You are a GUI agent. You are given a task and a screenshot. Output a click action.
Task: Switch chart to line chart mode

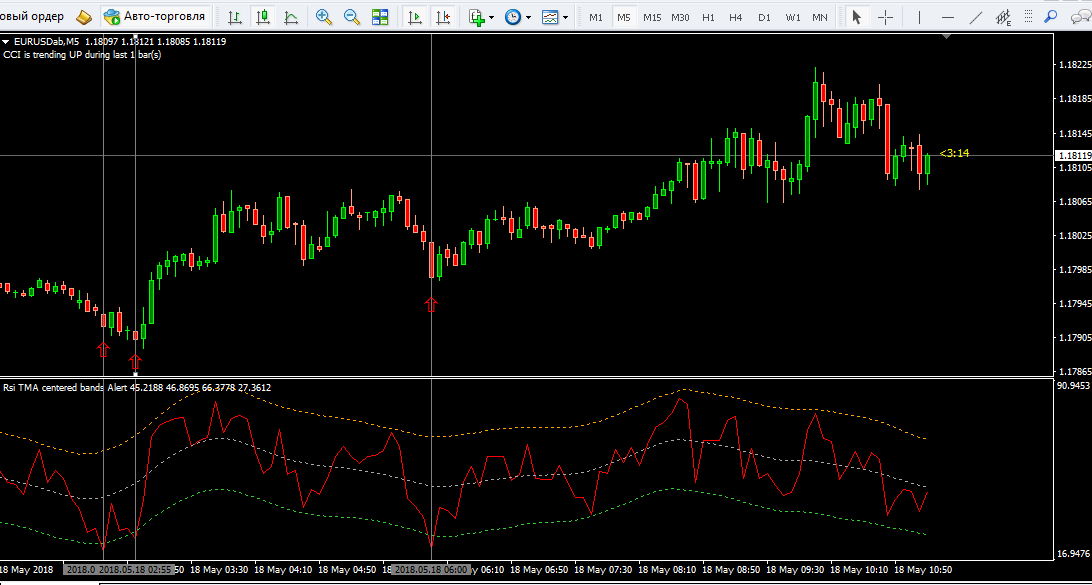pos(290,16)
